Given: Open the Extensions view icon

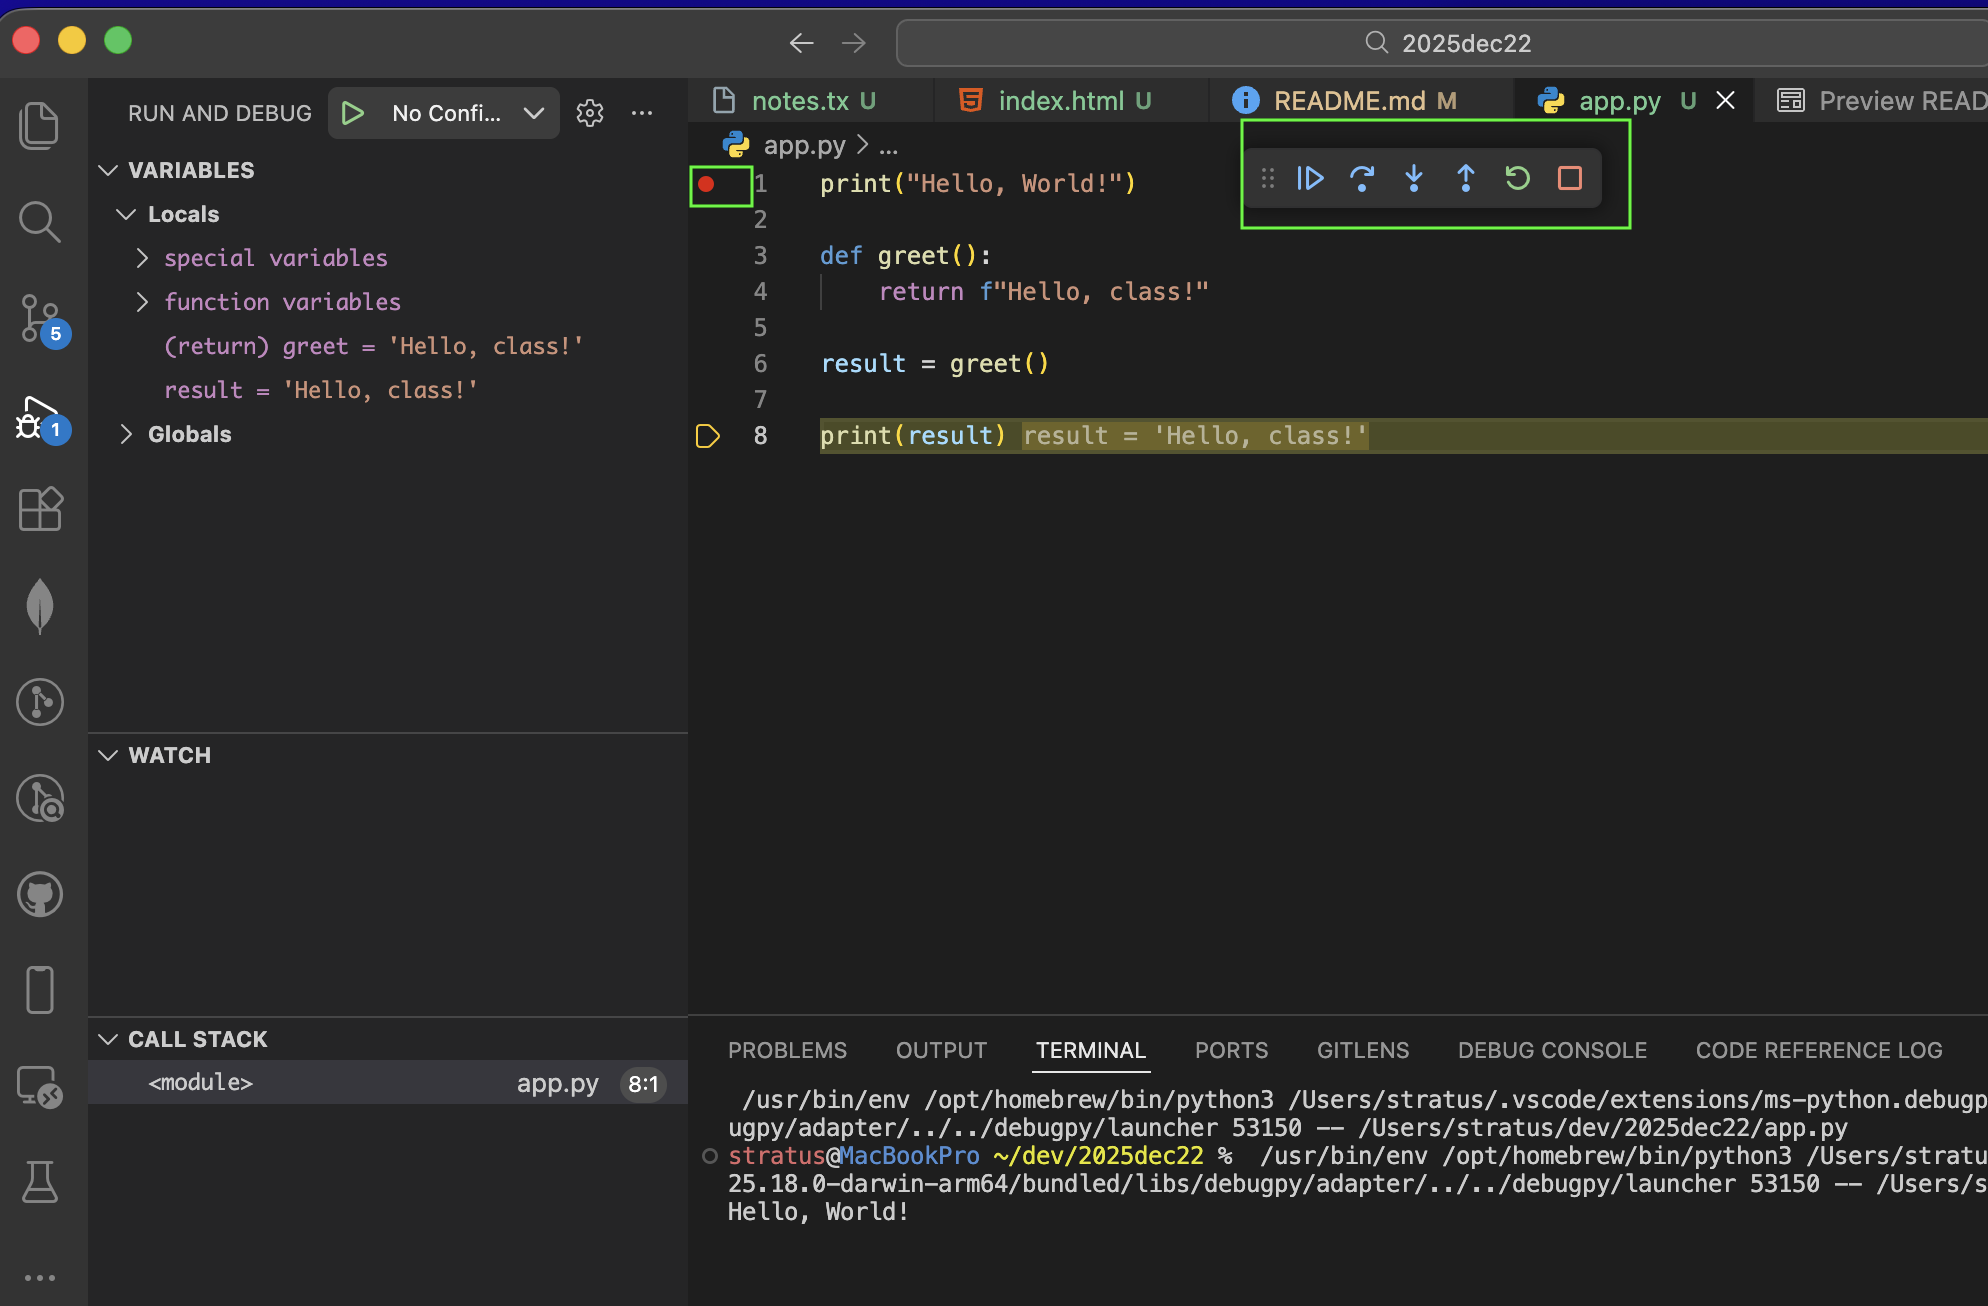Looking at the screenshot, I should click(x=40, y=510).
